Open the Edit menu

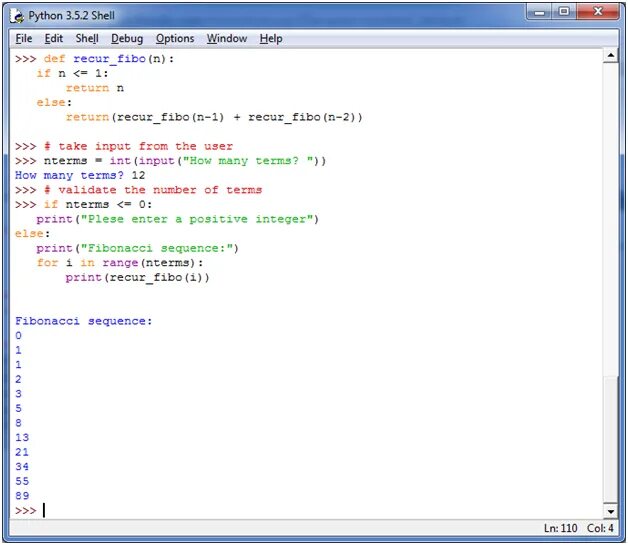54,39
